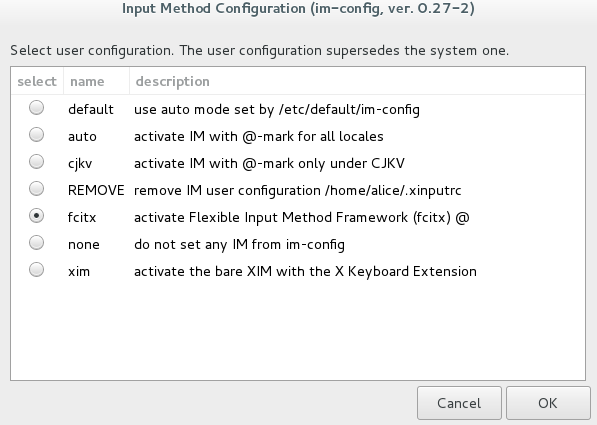Cancel the input method dialog

click(459, 403)
